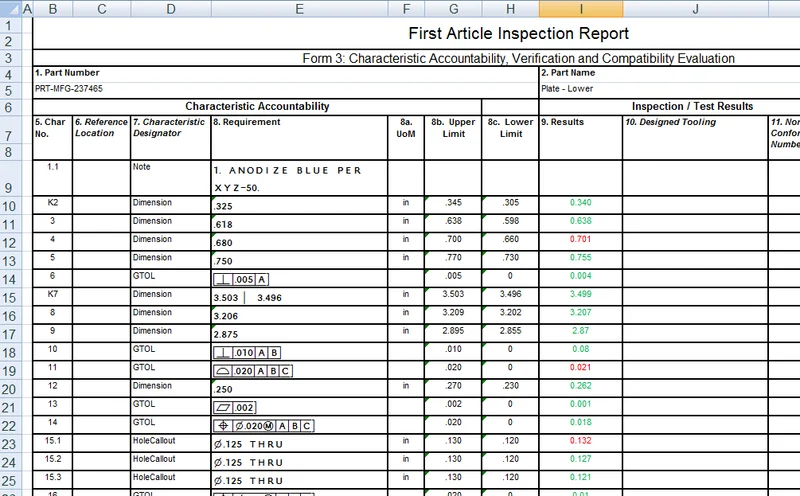The image size is (800, 496).
Task: Click the First Article Inspection Report title
Action: 518,33
